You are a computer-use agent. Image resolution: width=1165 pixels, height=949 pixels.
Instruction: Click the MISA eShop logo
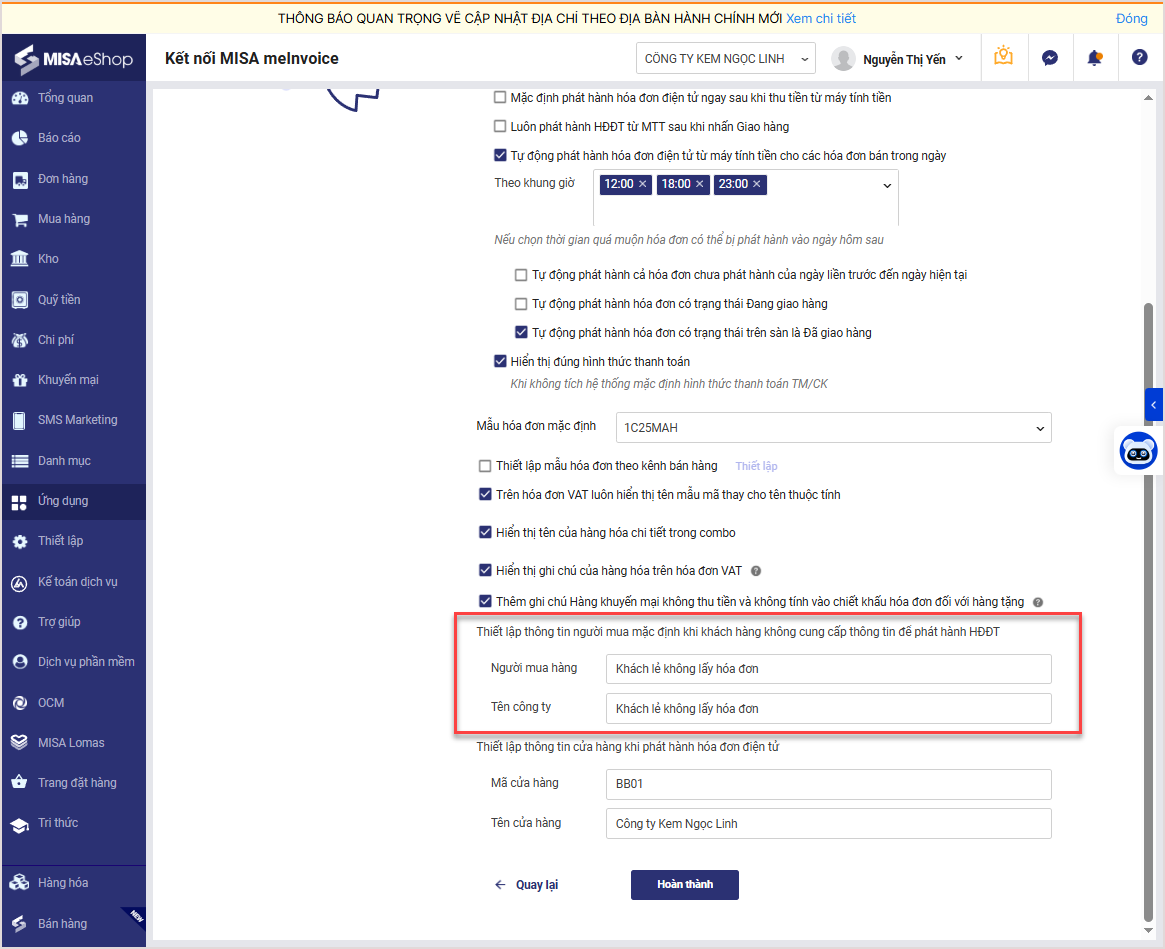click(x=74, y=59)
